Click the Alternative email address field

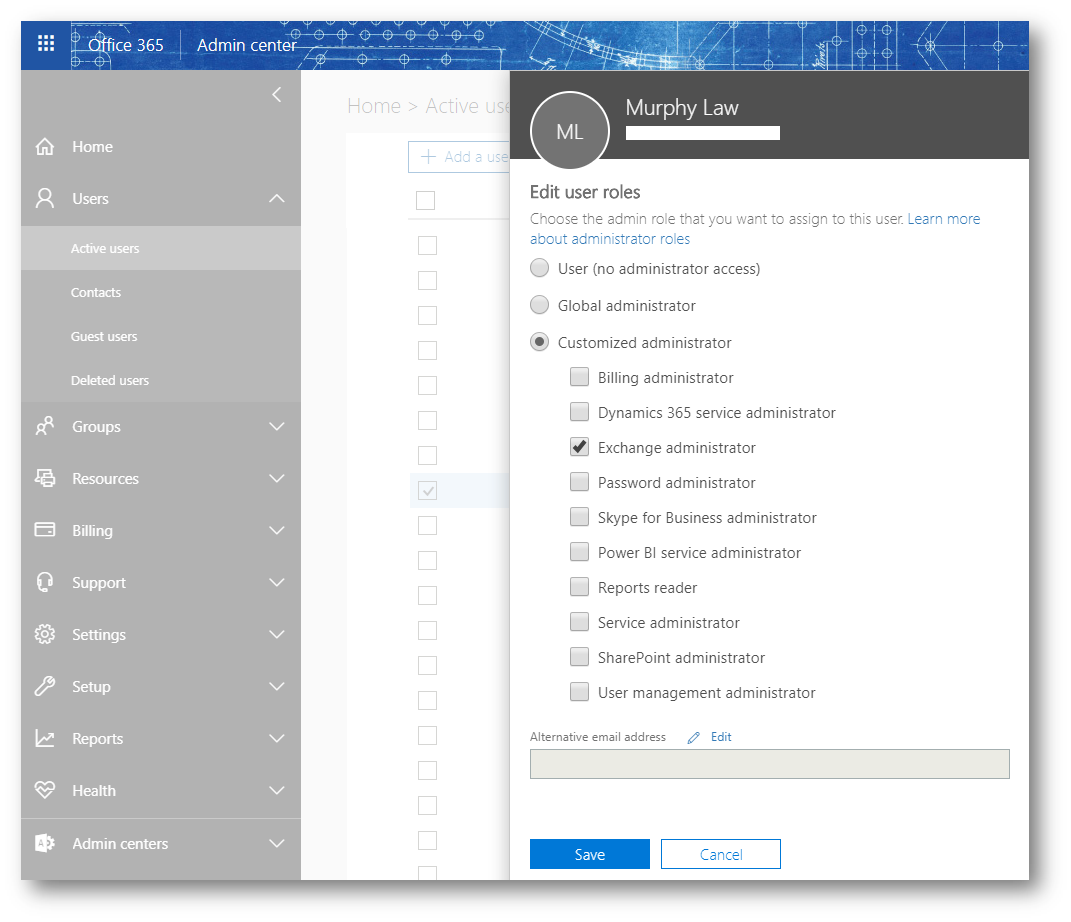[770, 764]
